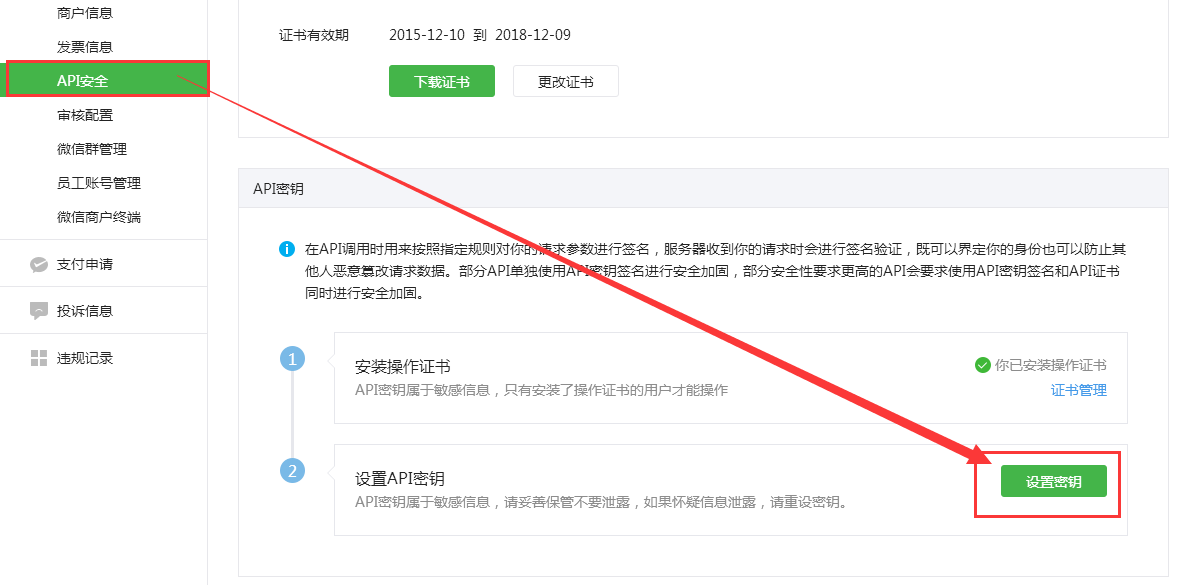
Task: Go to 审核配置 in the sidebar
Action: coord(85,115)
